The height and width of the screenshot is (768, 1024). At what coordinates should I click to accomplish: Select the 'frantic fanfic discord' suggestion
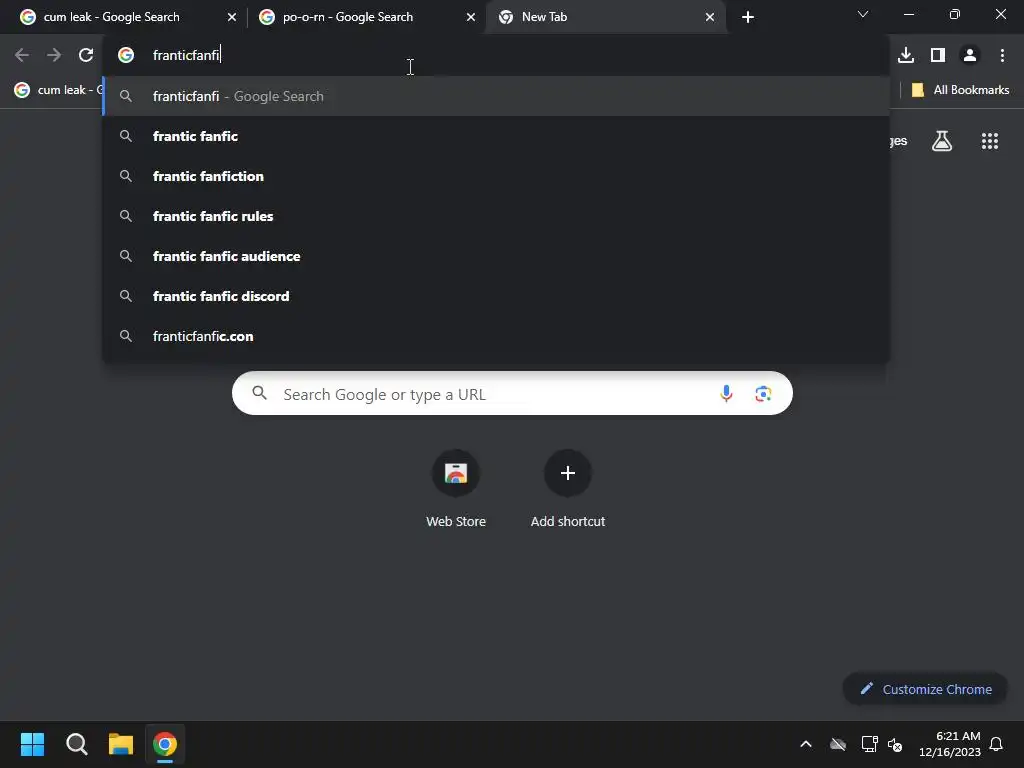click(496, 296)
